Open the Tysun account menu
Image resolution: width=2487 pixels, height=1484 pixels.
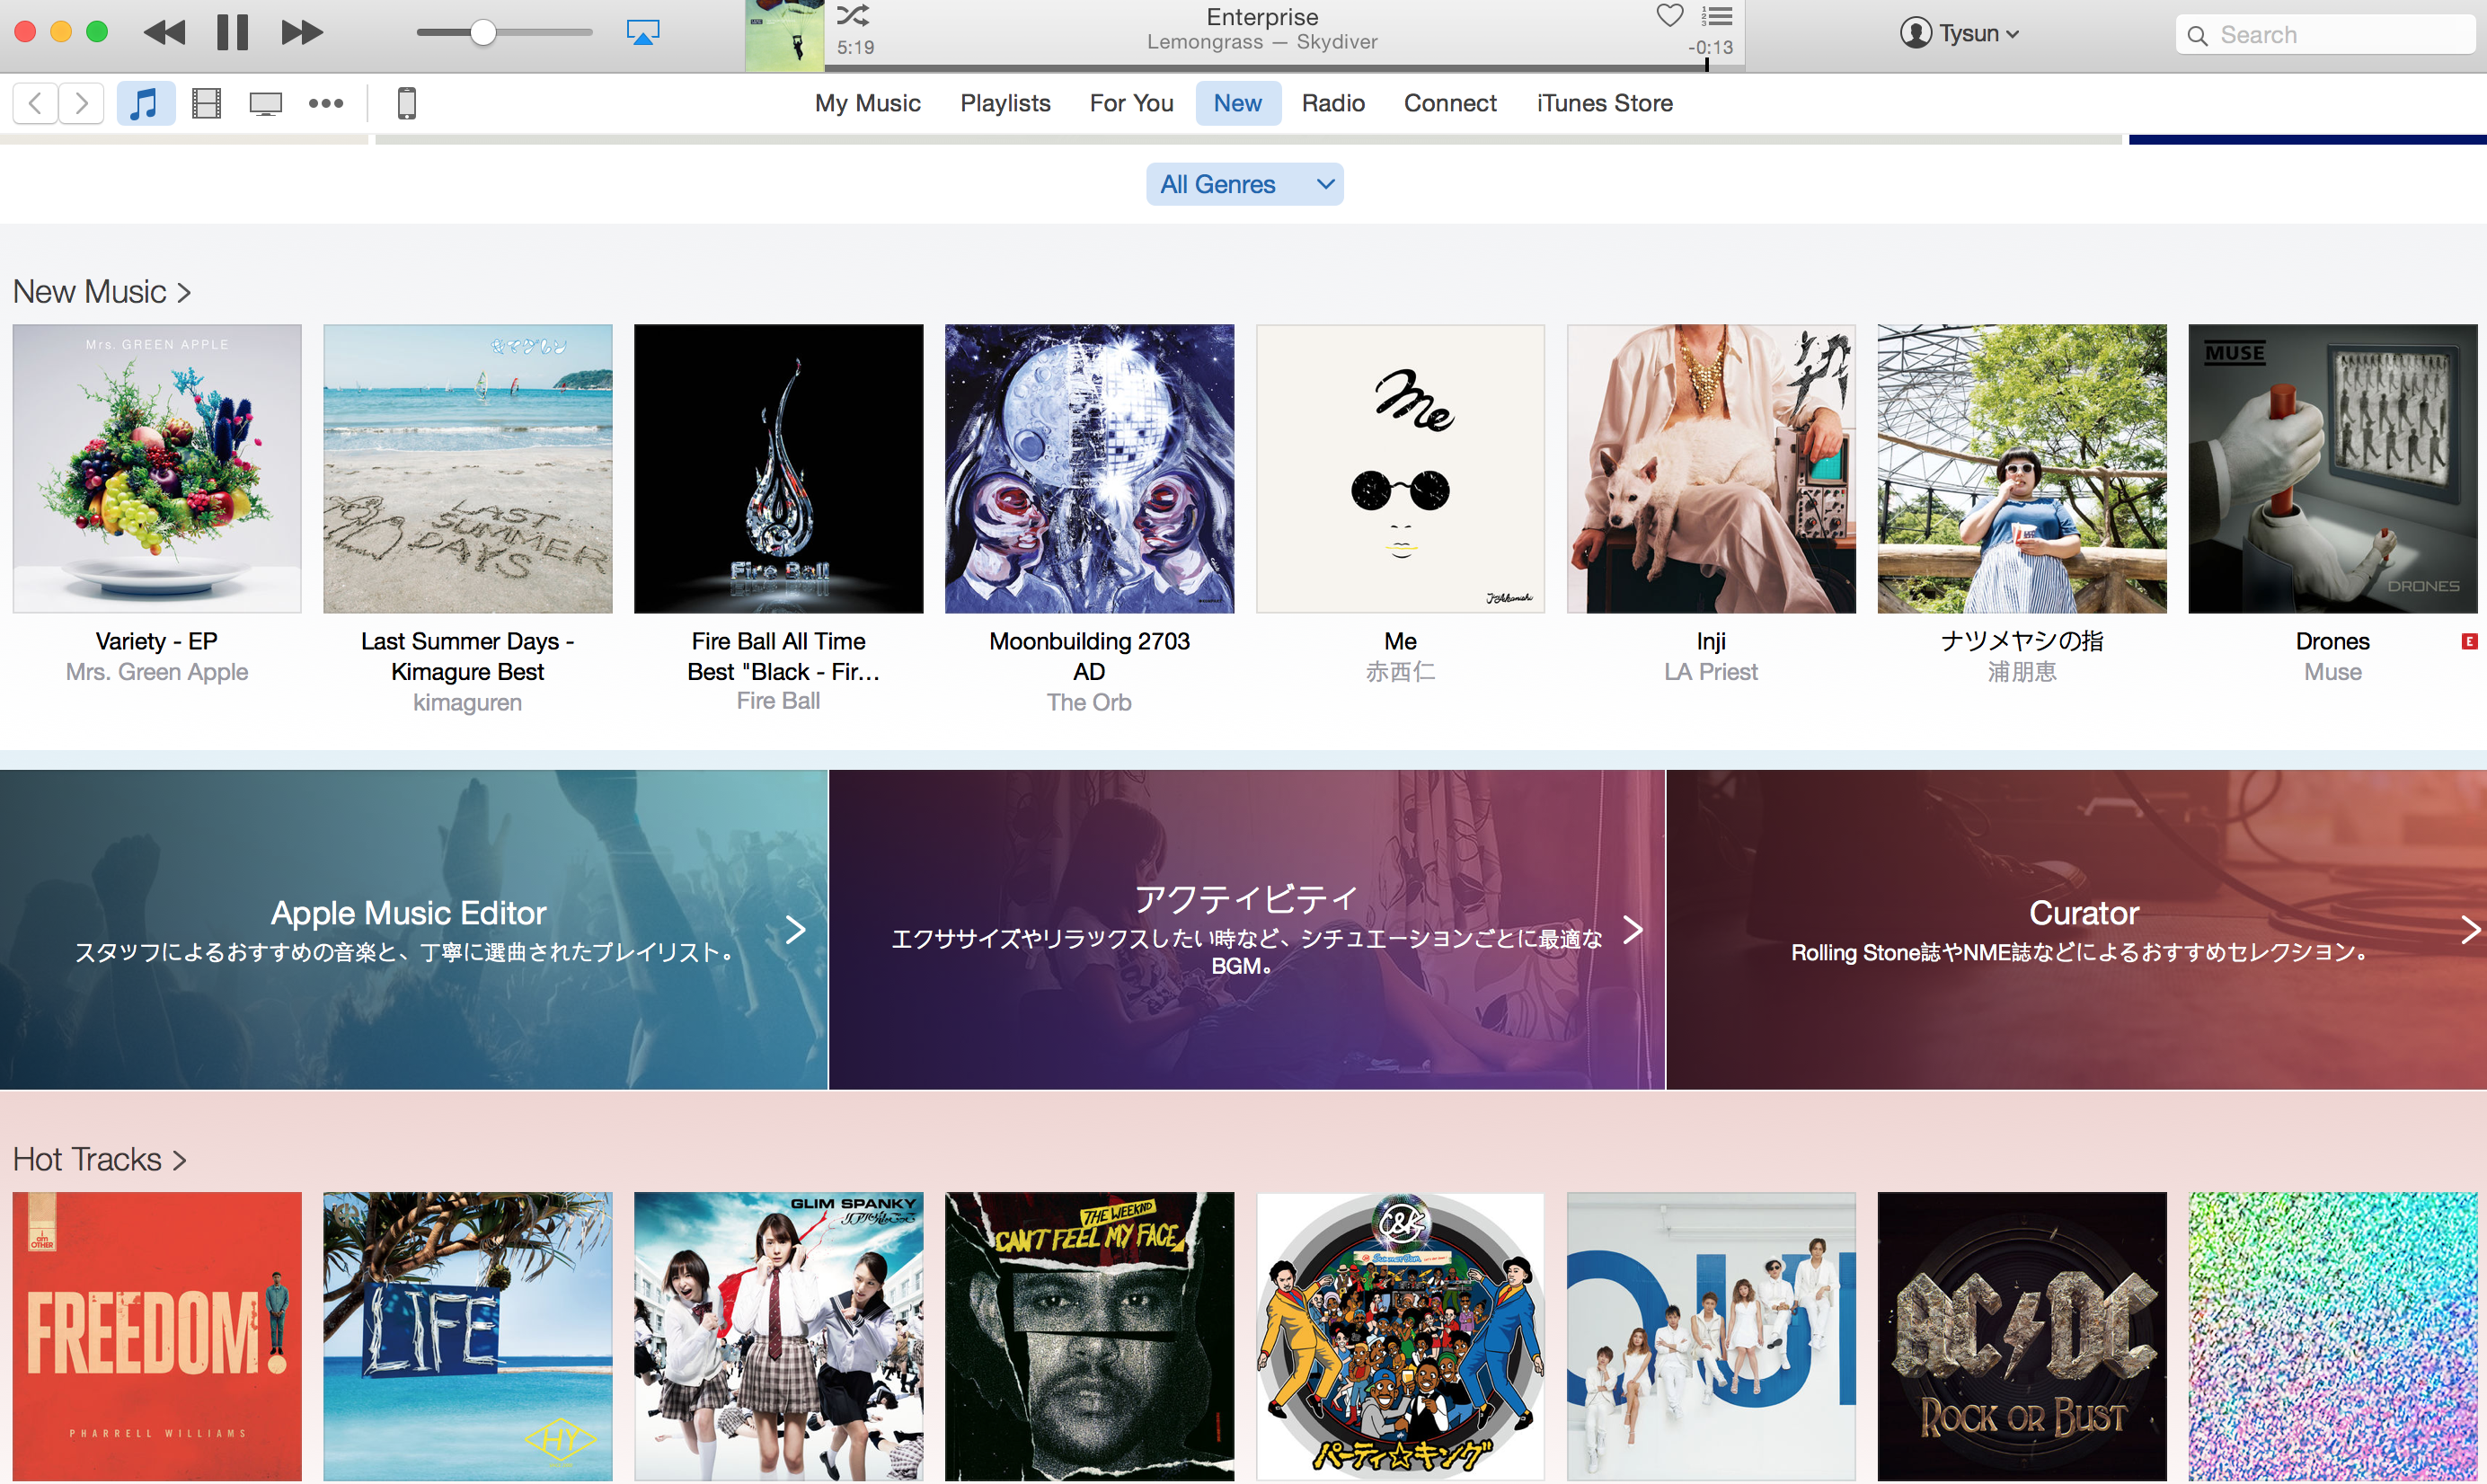click(1958, 33)
